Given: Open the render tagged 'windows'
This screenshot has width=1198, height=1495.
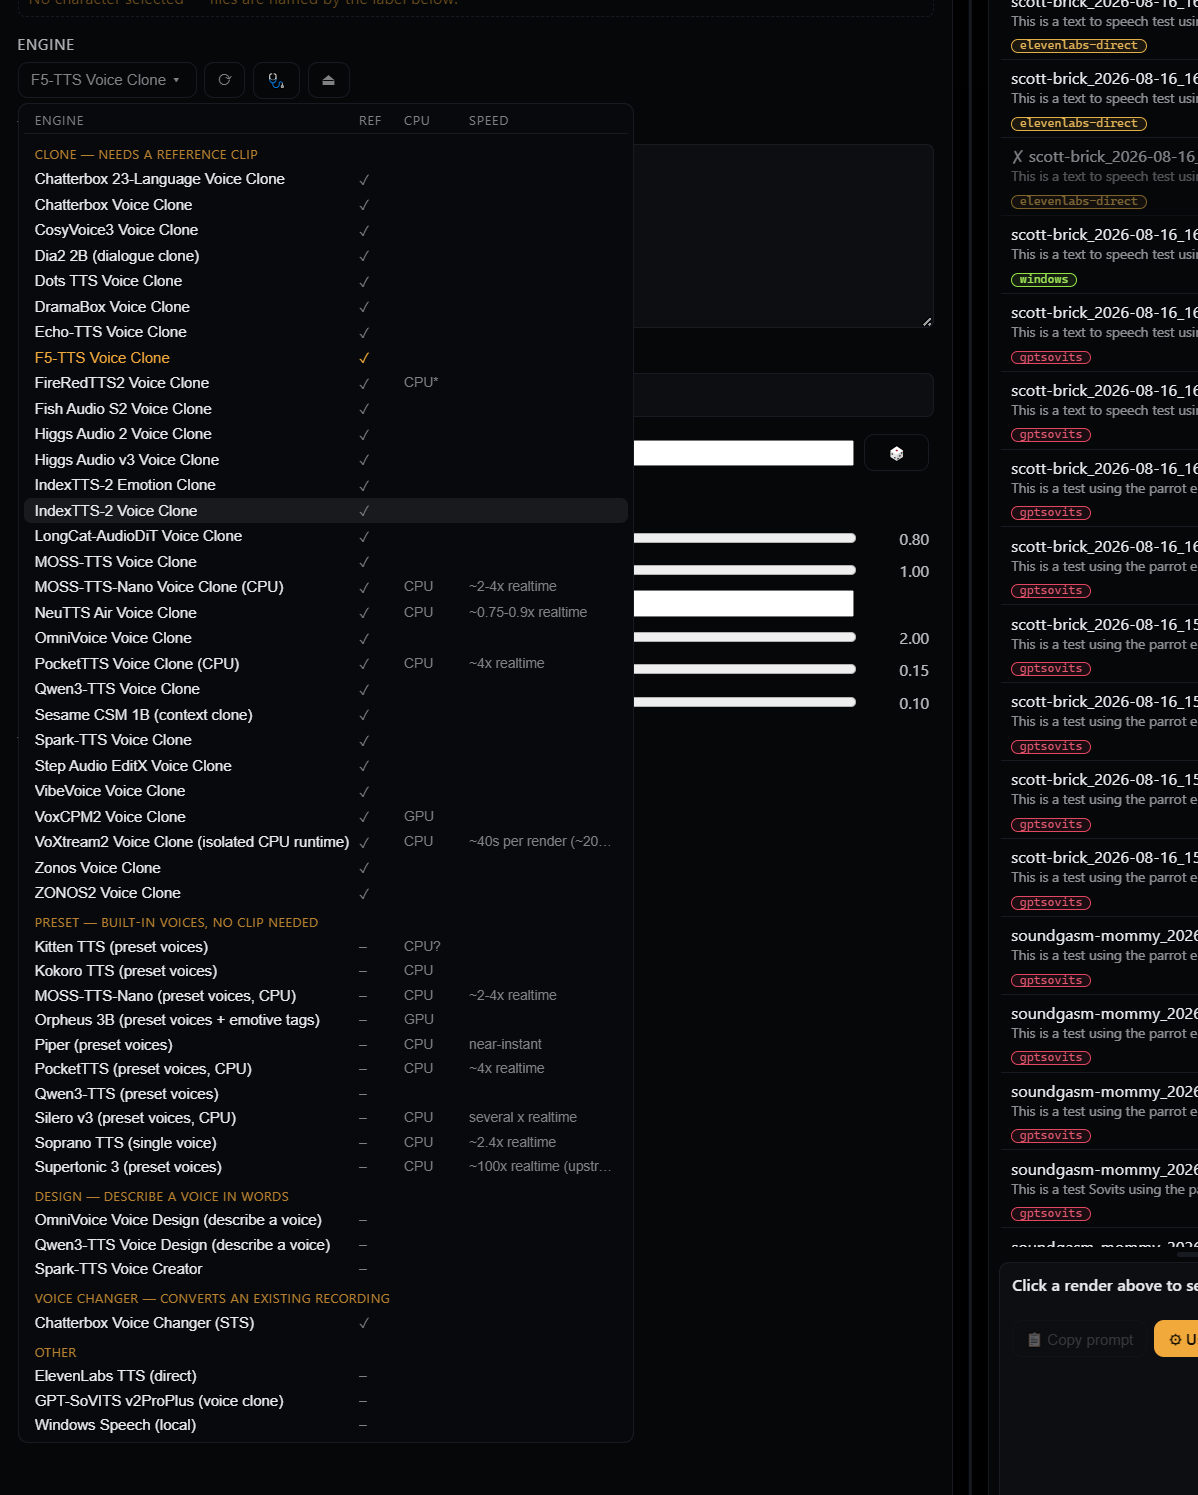Looking at the screenshot, I should (x=1099, y=256).
